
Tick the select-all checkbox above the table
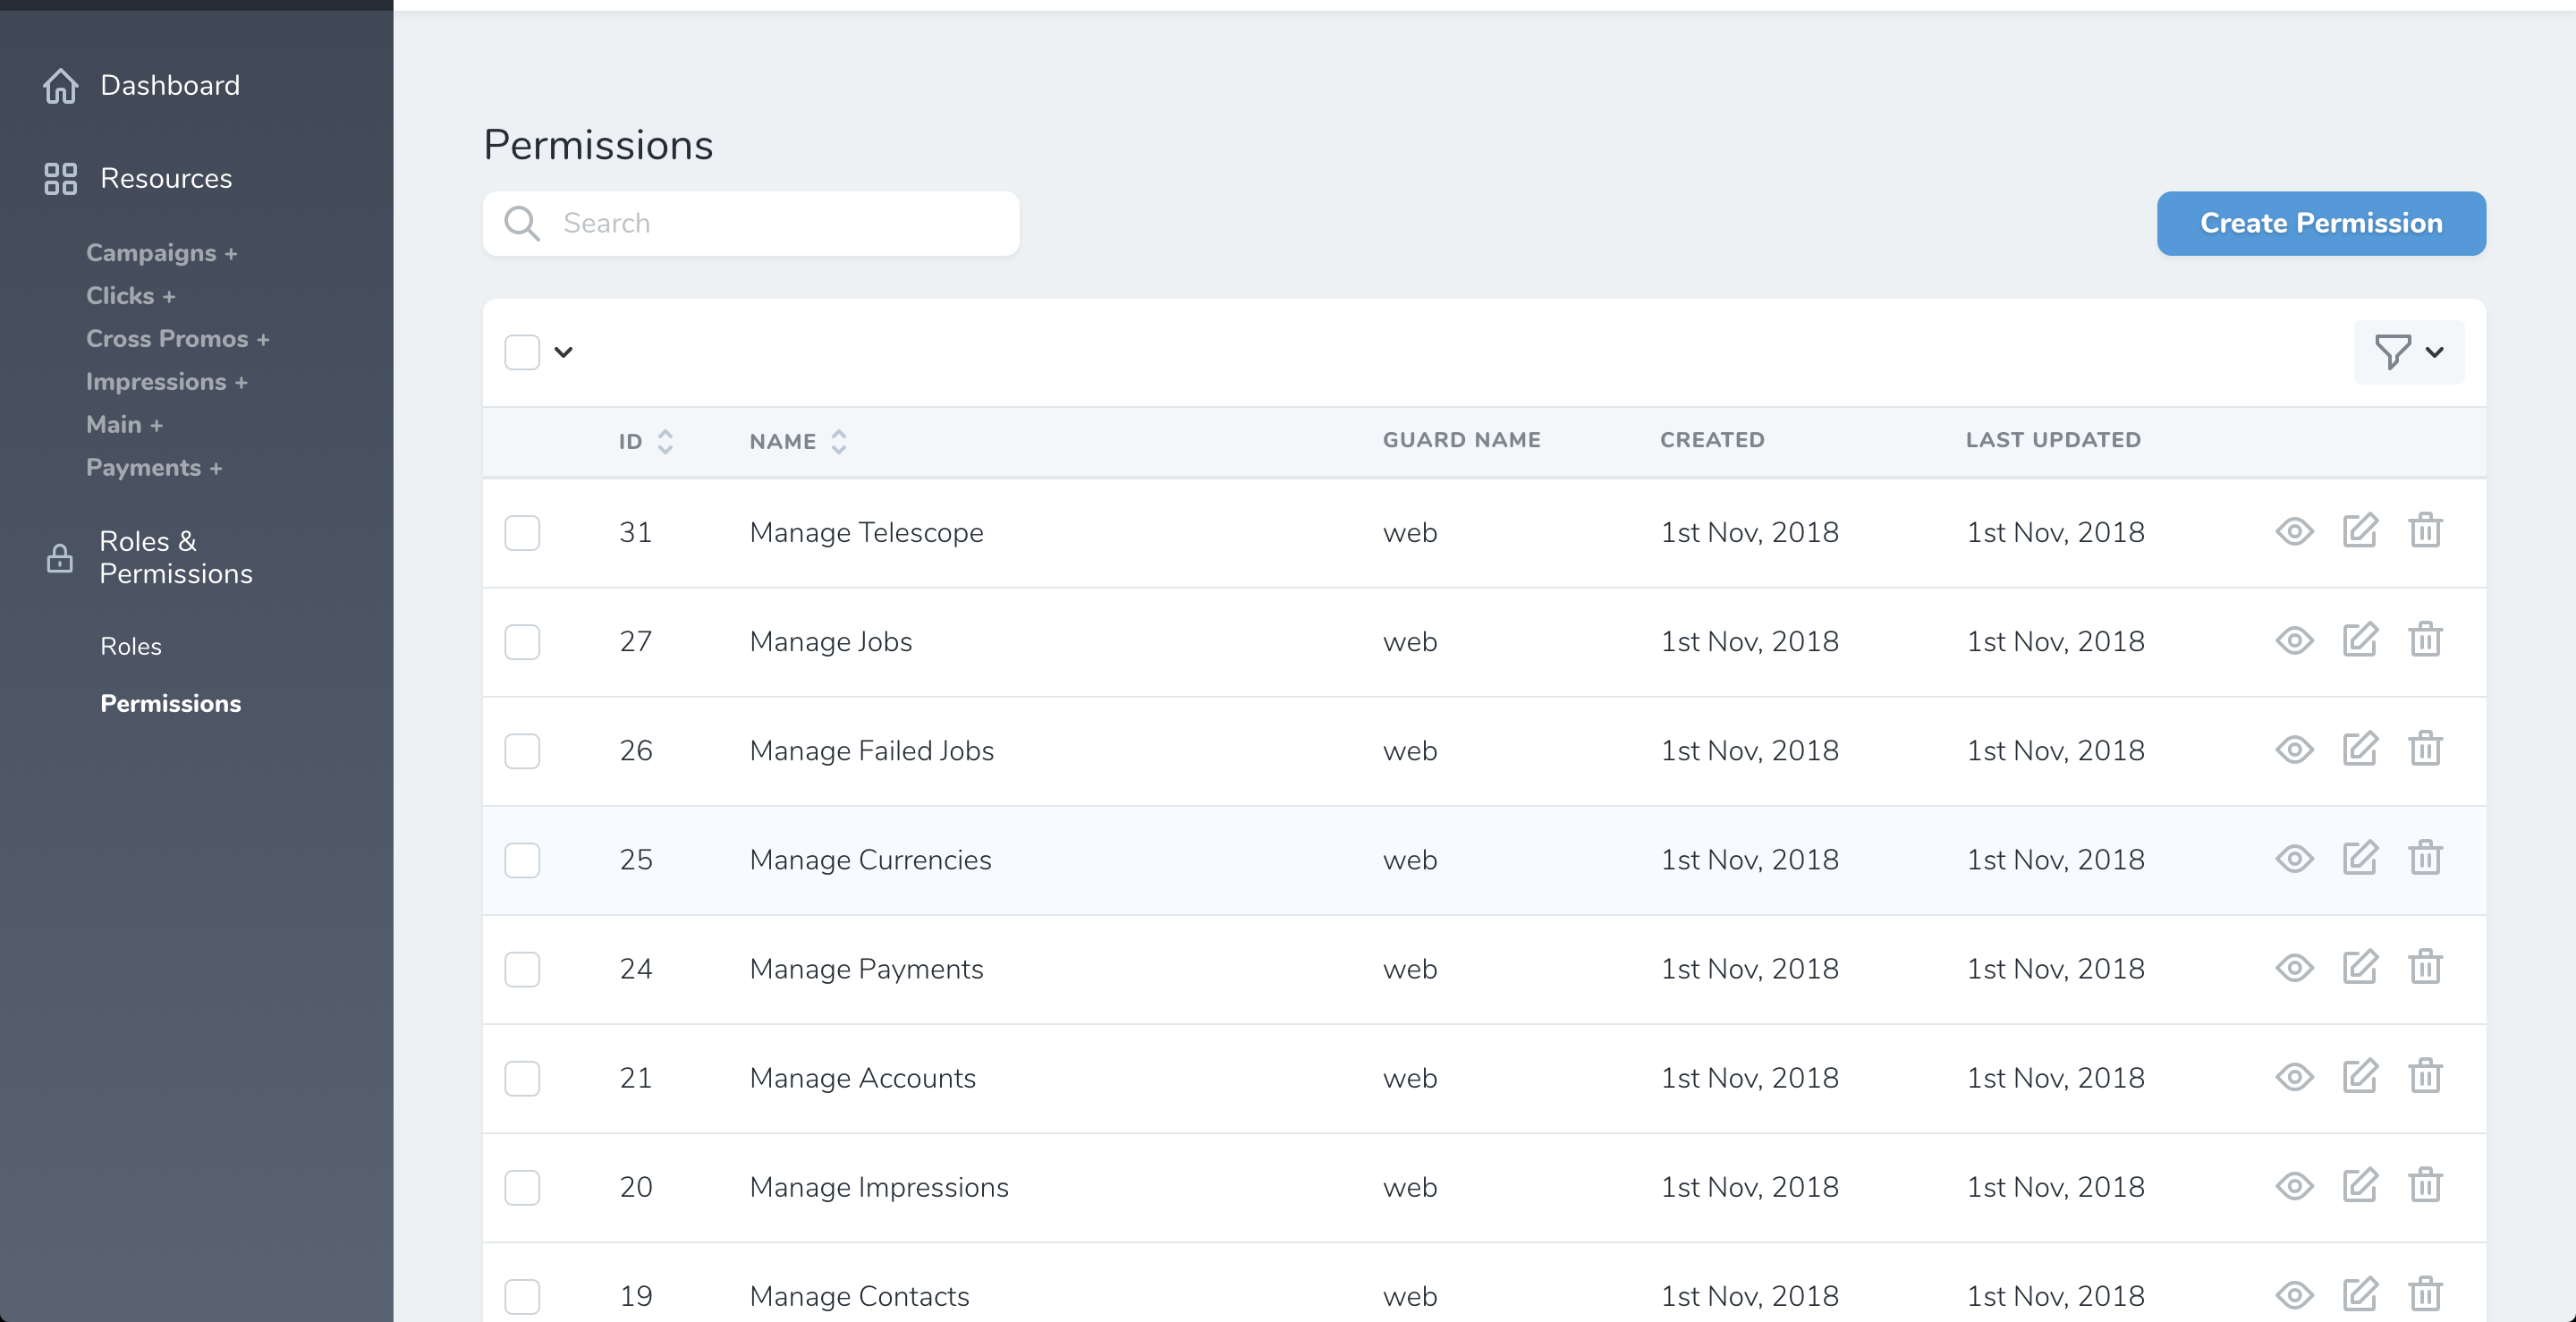522,352
